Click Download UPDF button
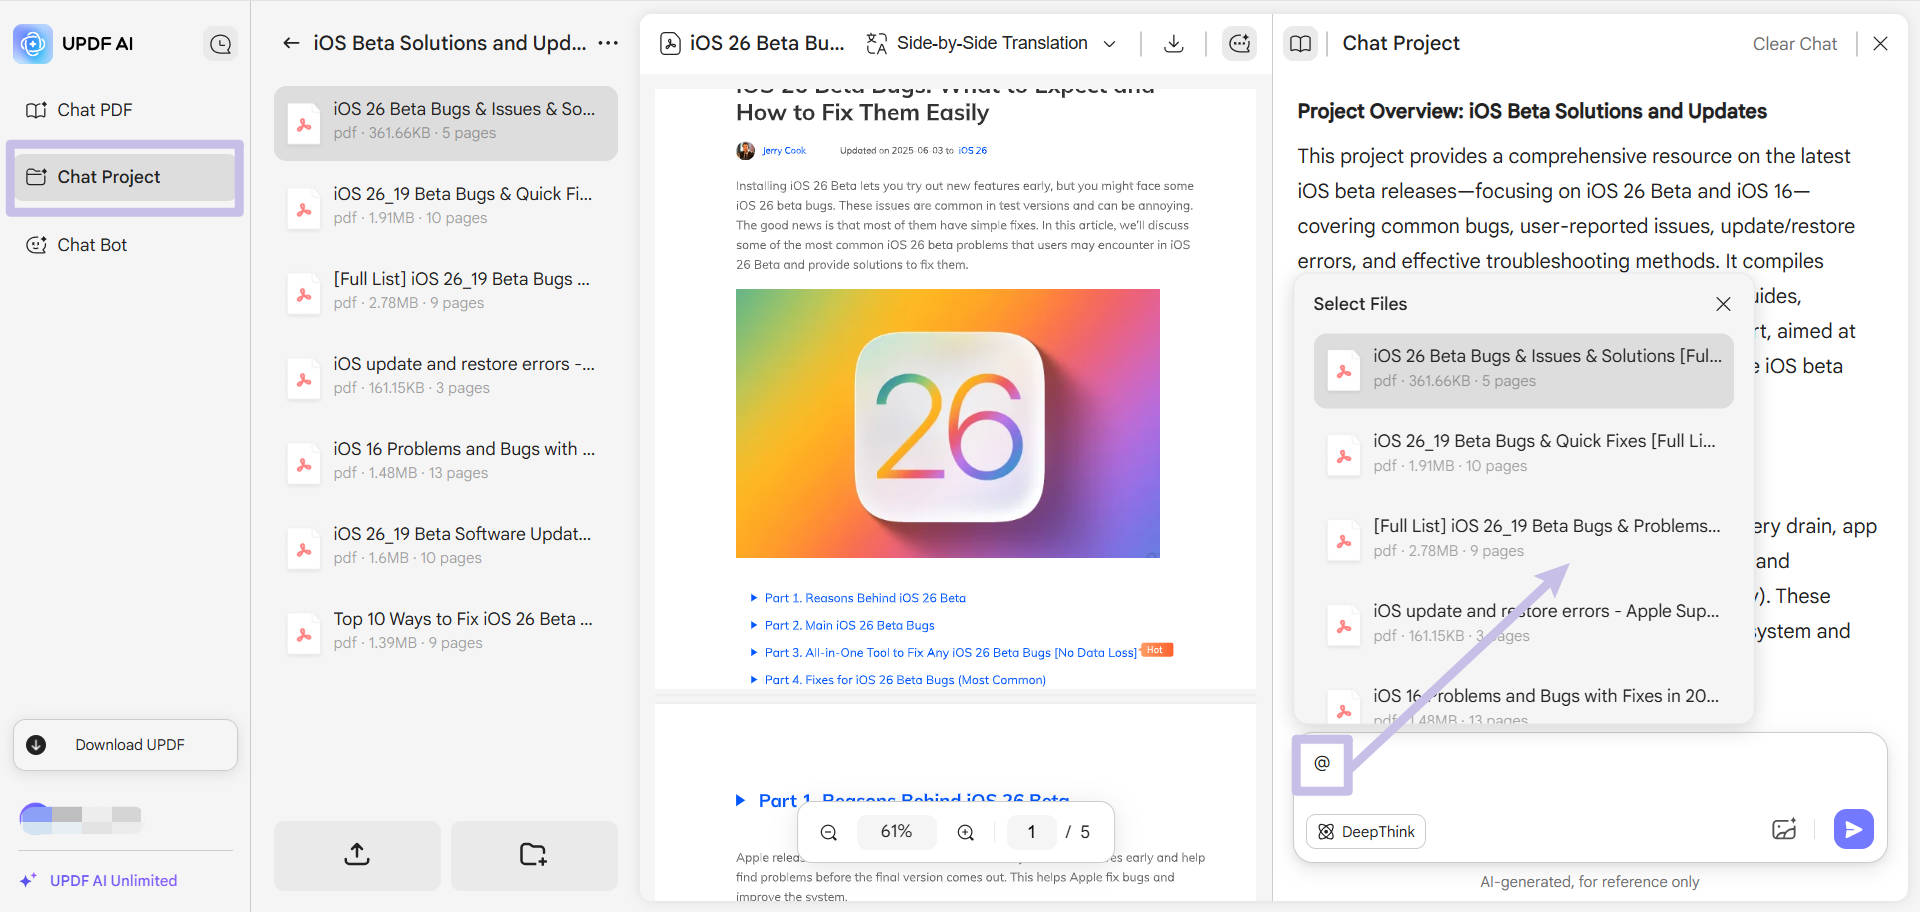This screenshot has height=912, width=1920. click(125, 745)
